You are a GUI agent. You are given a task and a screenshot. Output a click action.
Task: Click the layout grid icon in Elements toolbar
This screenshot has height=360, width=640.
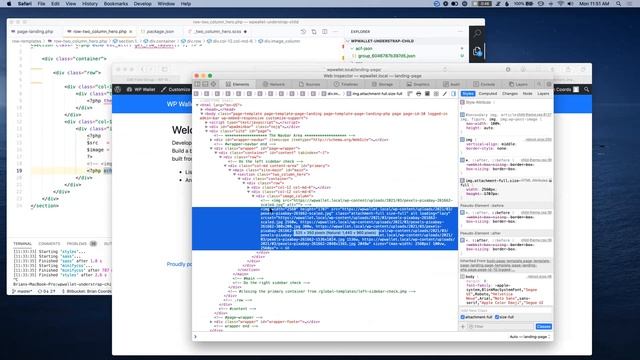[x=436, y=94]
